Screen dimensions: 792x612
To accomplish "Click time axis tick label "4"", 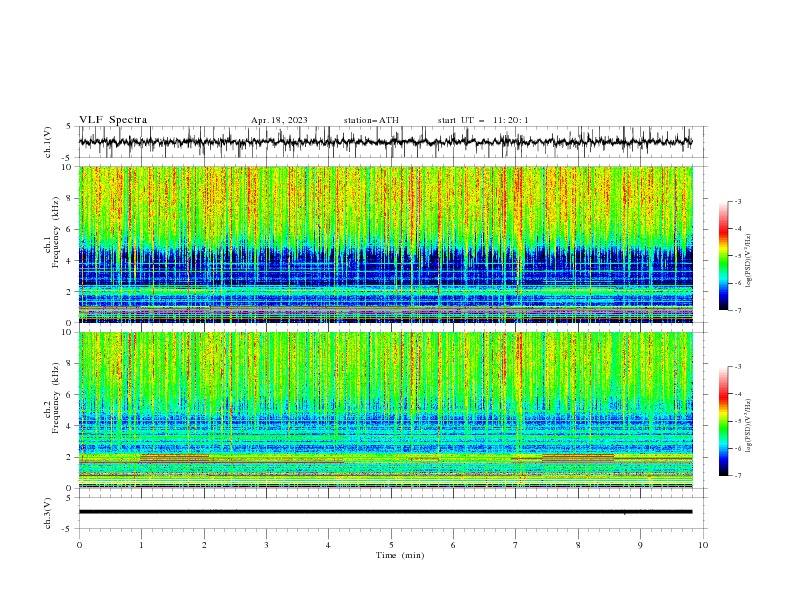I will pos(328,545).
